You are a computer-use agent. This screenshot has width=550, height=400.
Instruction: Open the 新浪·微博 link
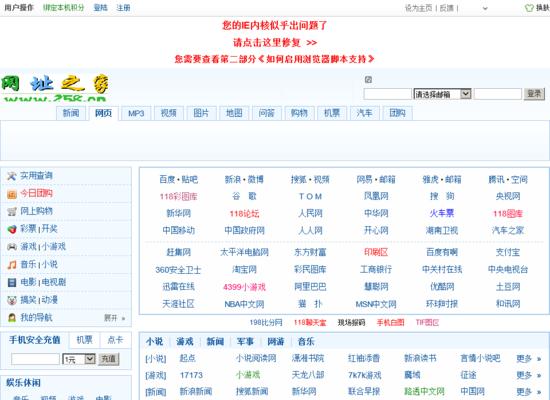[244, 179]
